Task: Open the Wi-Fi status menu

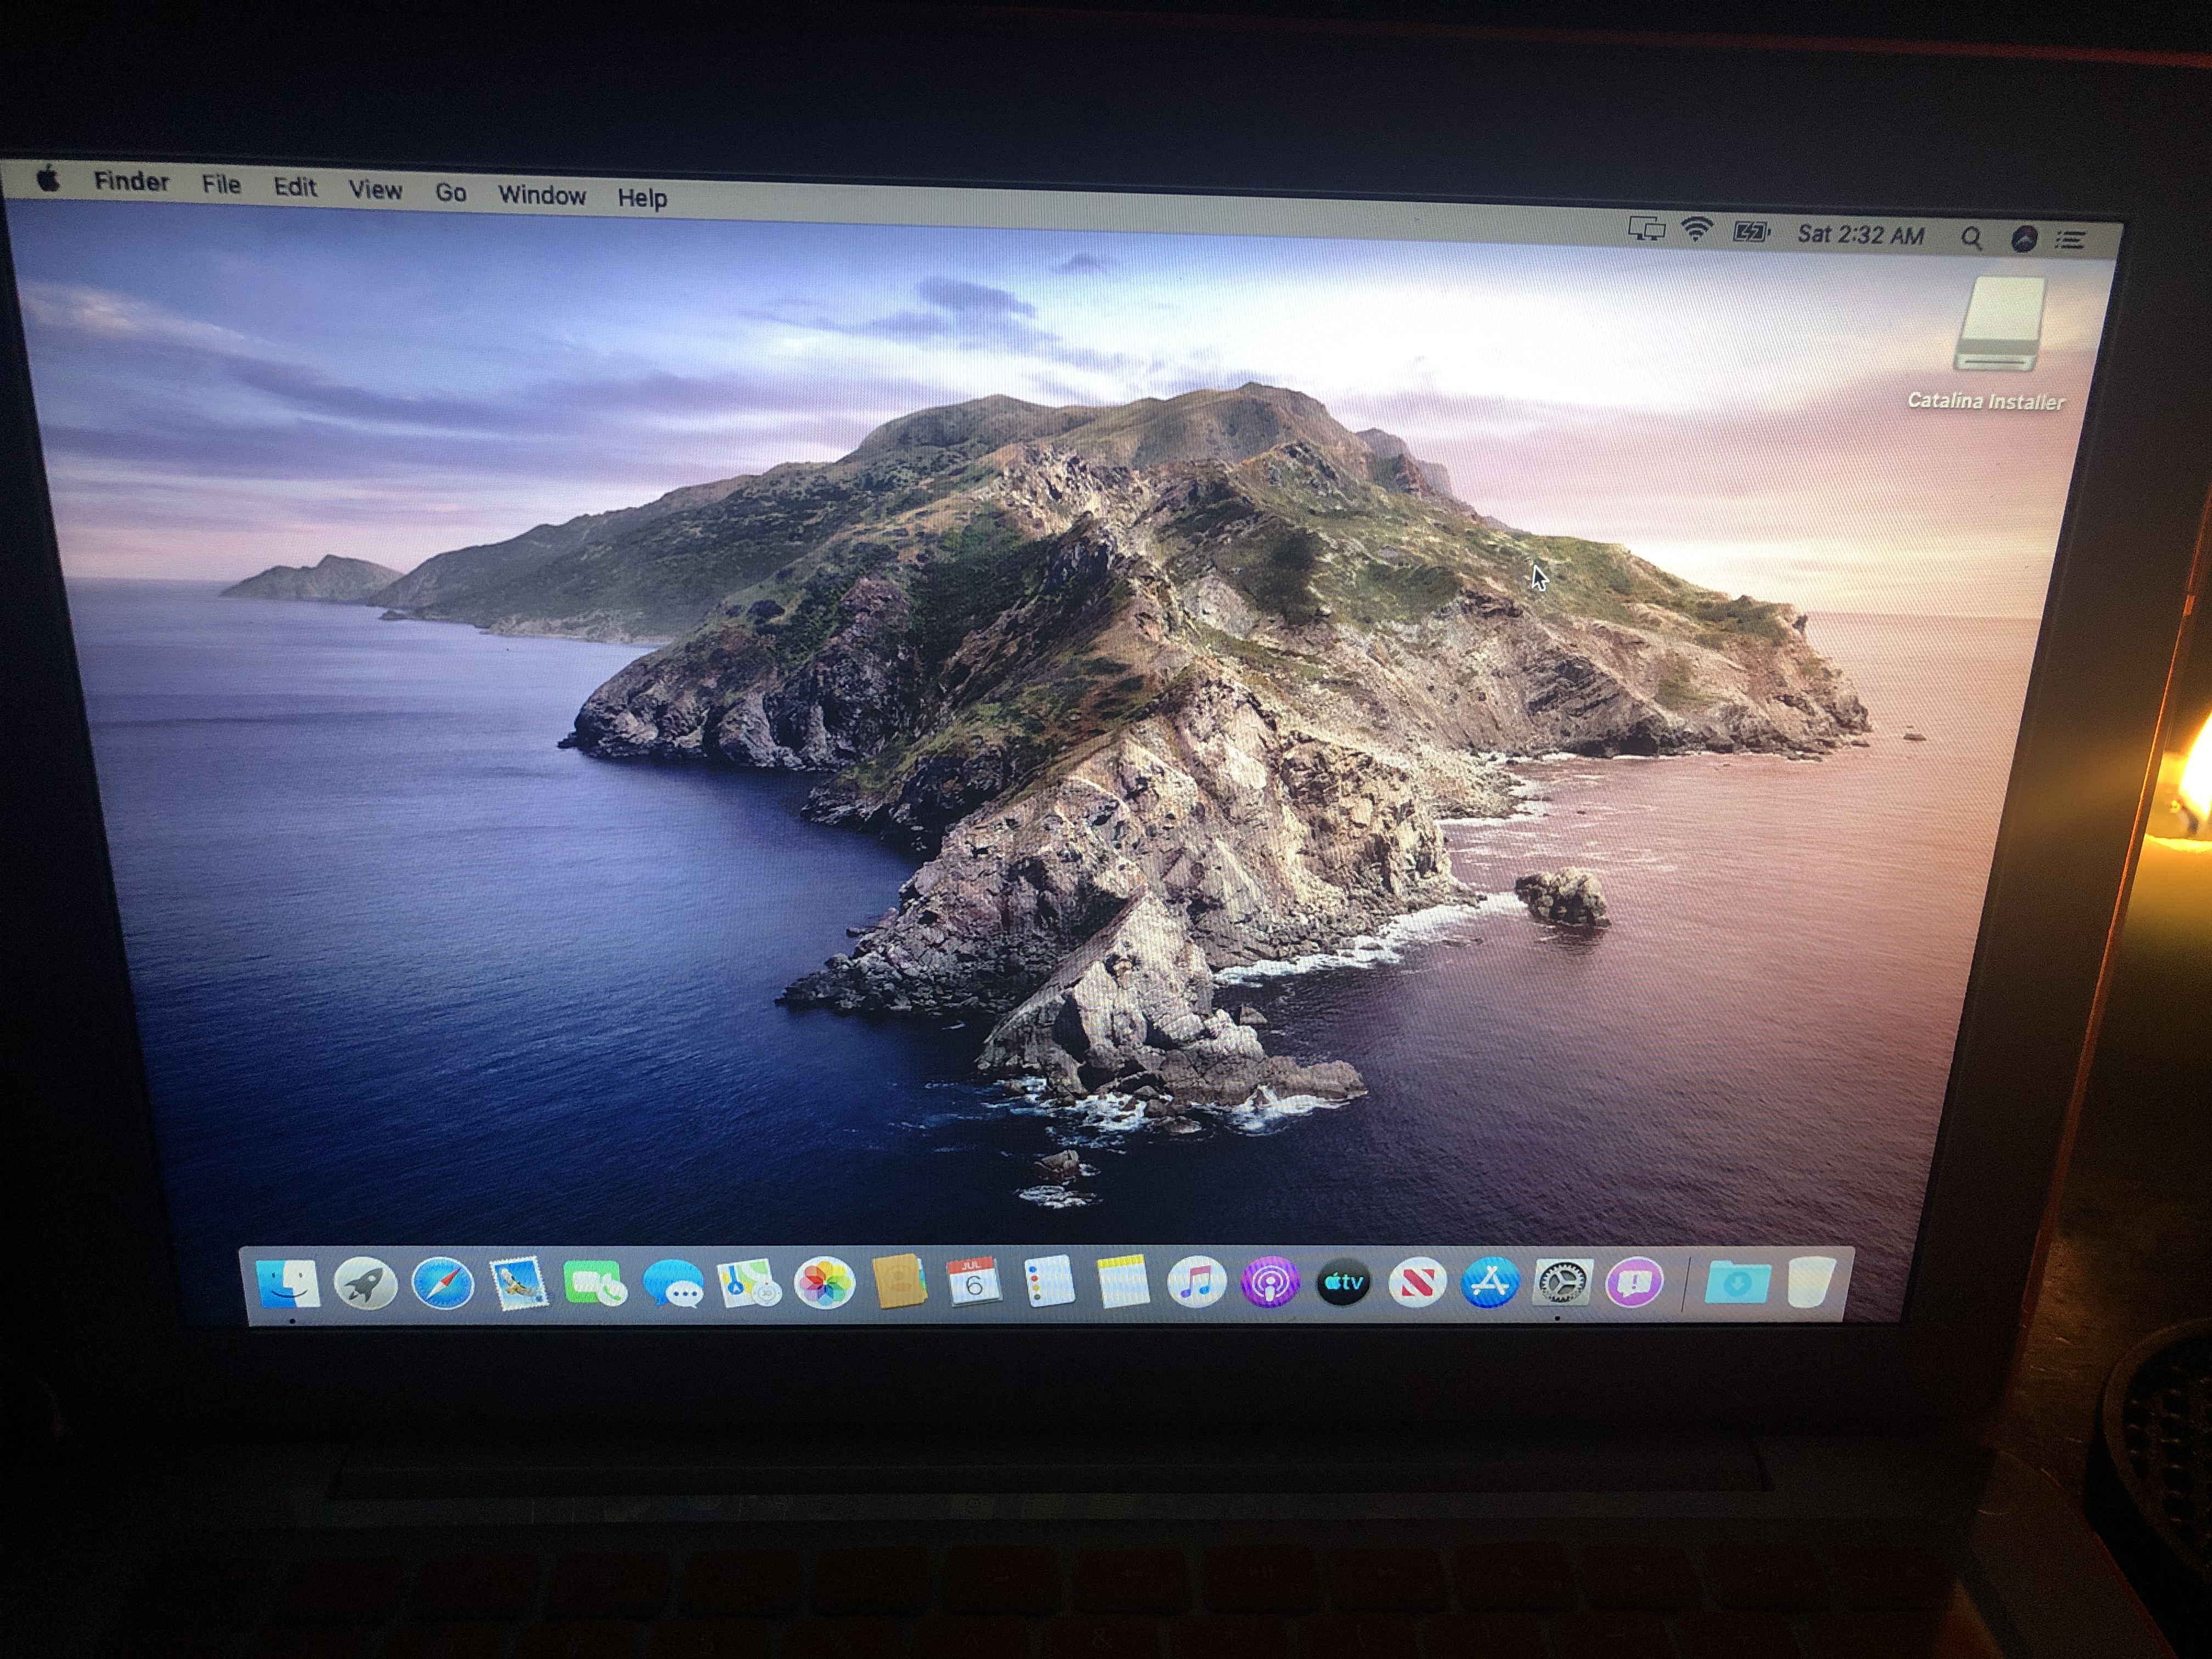Action: pyautogui.click(x=1696, y=231)
